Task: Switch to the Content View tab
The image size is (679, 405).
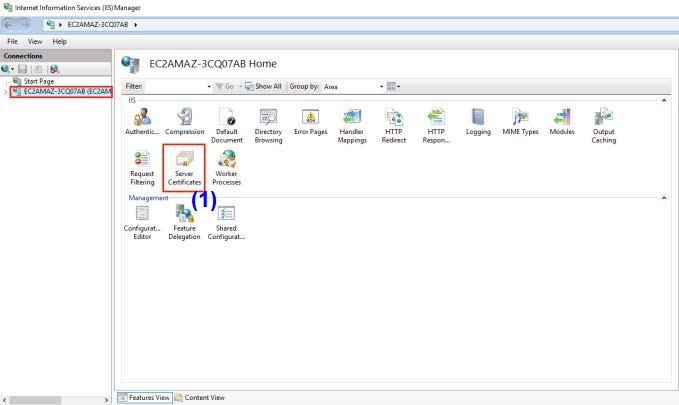Action: tap(200, 398)
